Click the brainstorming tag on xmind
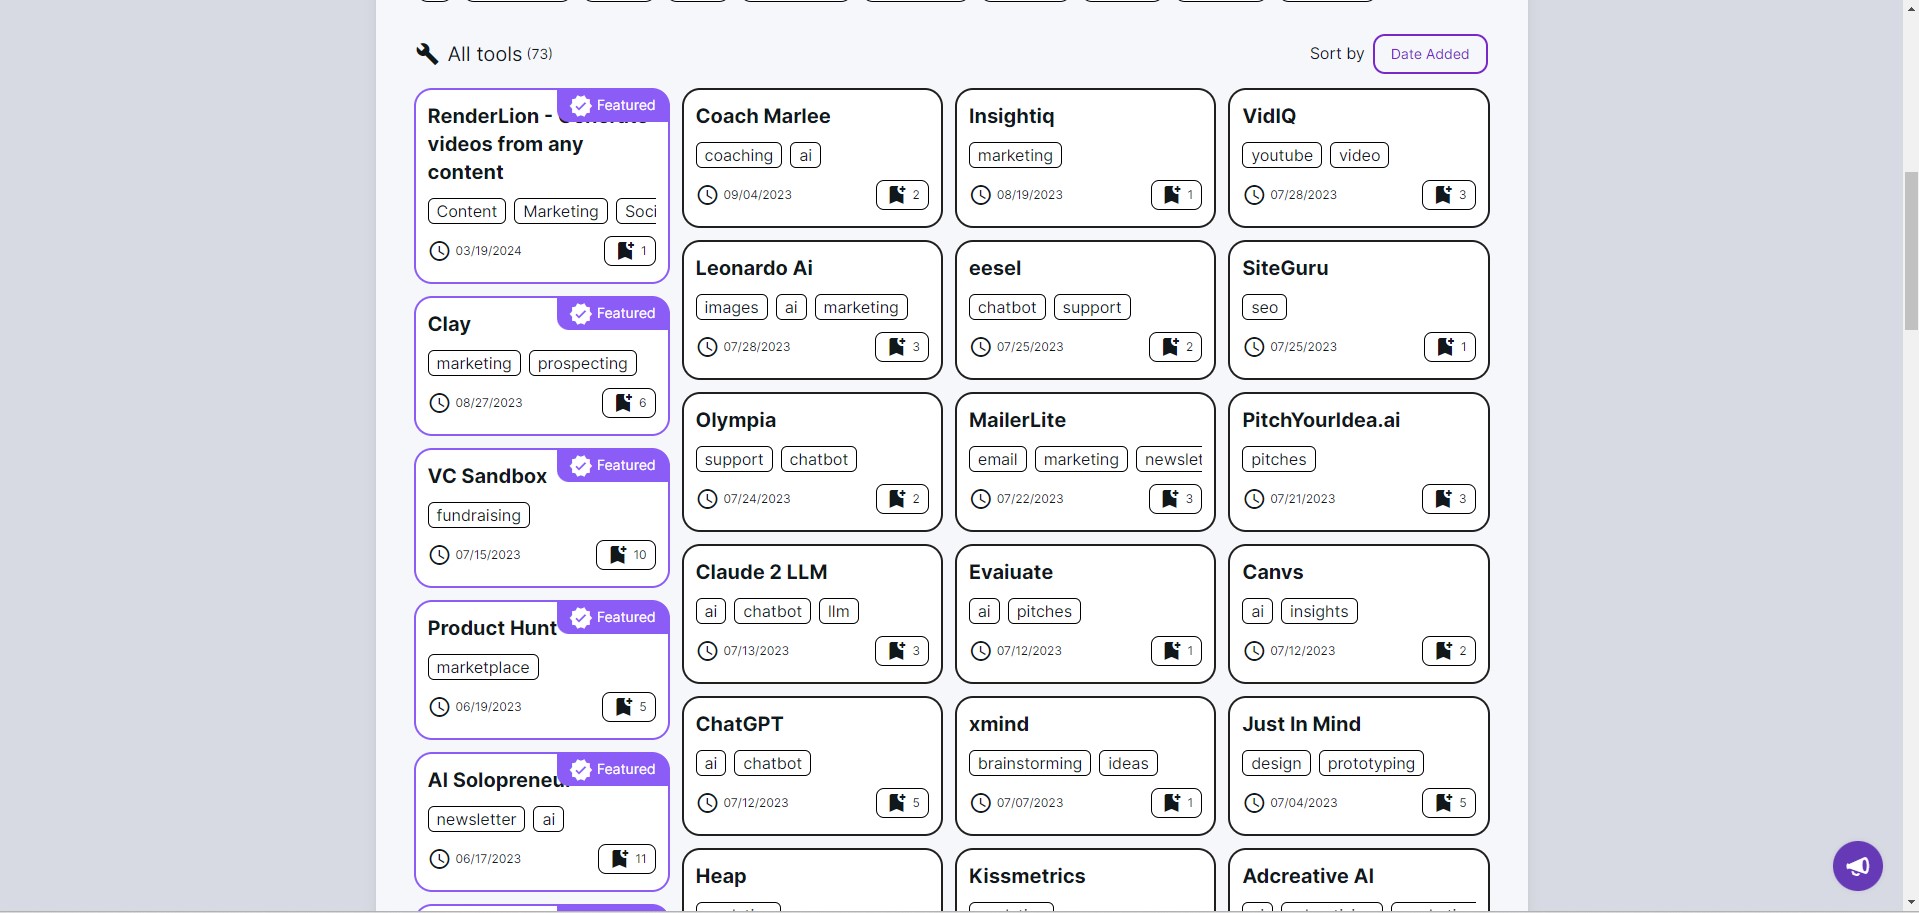Screen dimensions: 1919x913 (x=1030, y=763)
